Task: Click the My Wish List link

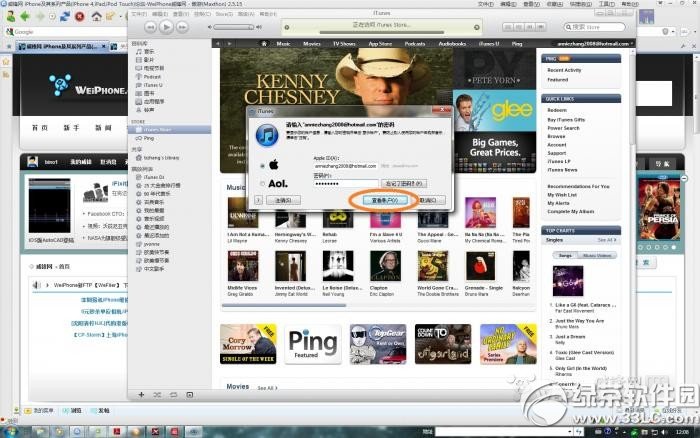Action: pyautogui.click(x=562, y=195)
